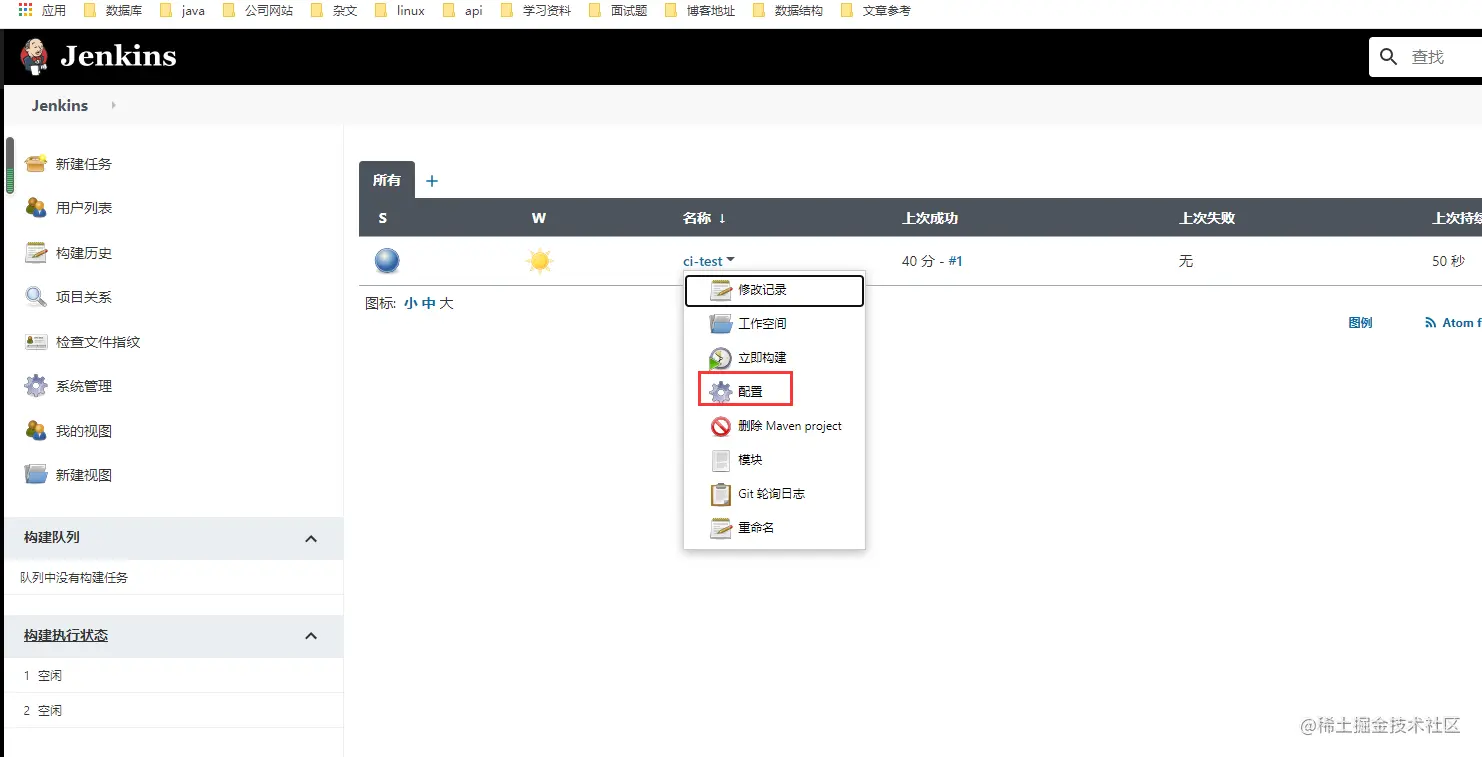Switch to the 所有 view tab

(x=386, y=180)
